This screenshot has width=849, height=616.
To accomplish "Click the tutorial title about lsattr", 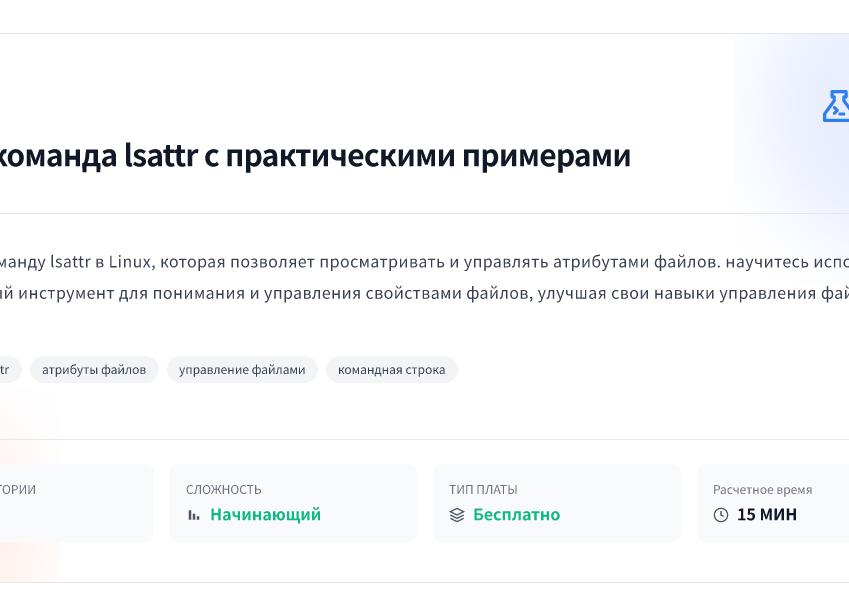I will (x=315, y=155).
